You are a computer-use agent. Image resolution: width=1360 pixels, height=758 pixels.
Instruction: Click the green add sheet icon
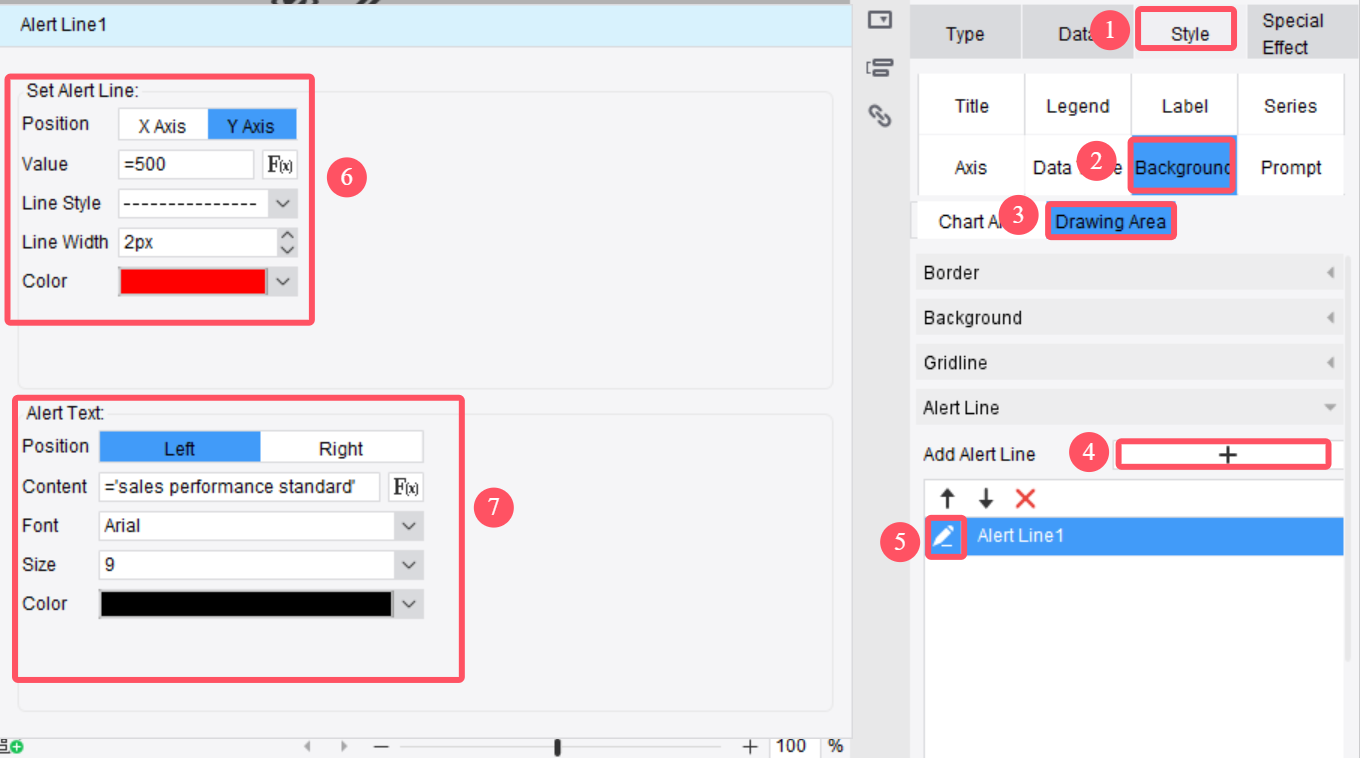pos(15,746)
